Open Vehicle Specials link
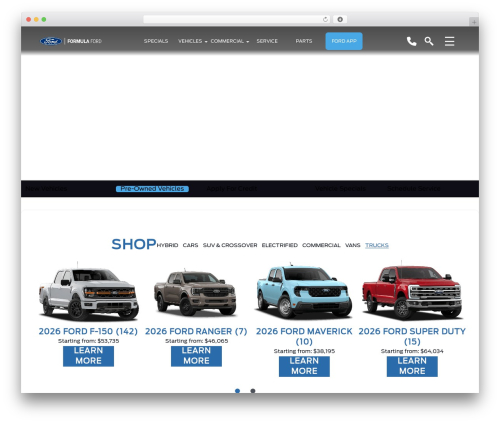The width and height of the screenshot is (500, 423). (340, 189)
